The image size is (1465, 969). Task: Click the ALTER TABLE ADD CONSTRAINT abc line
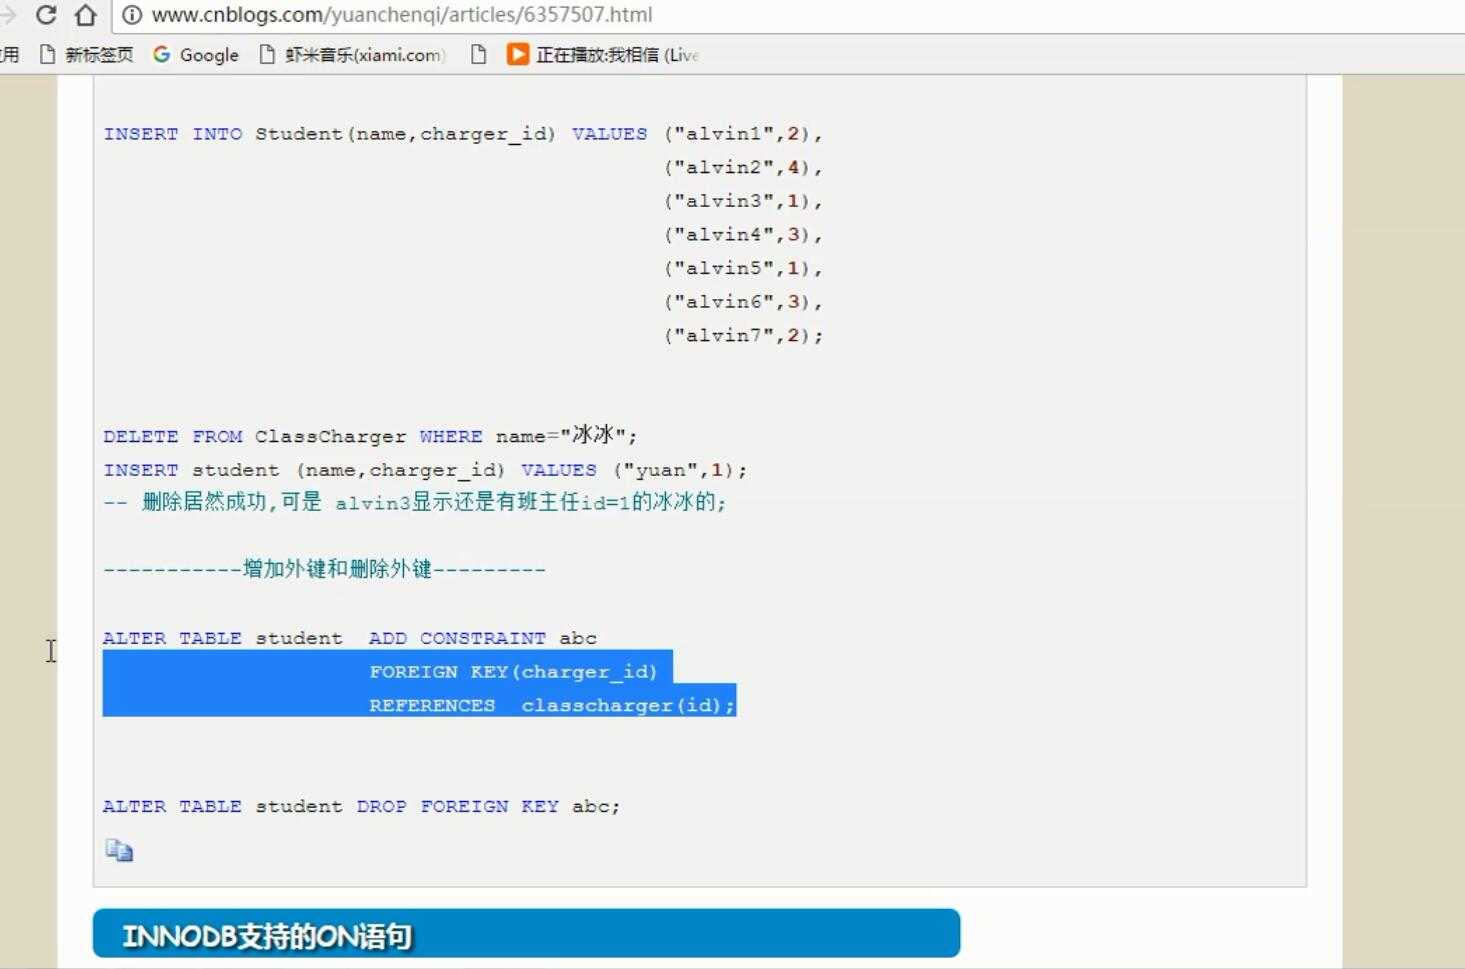click(350, 638)
